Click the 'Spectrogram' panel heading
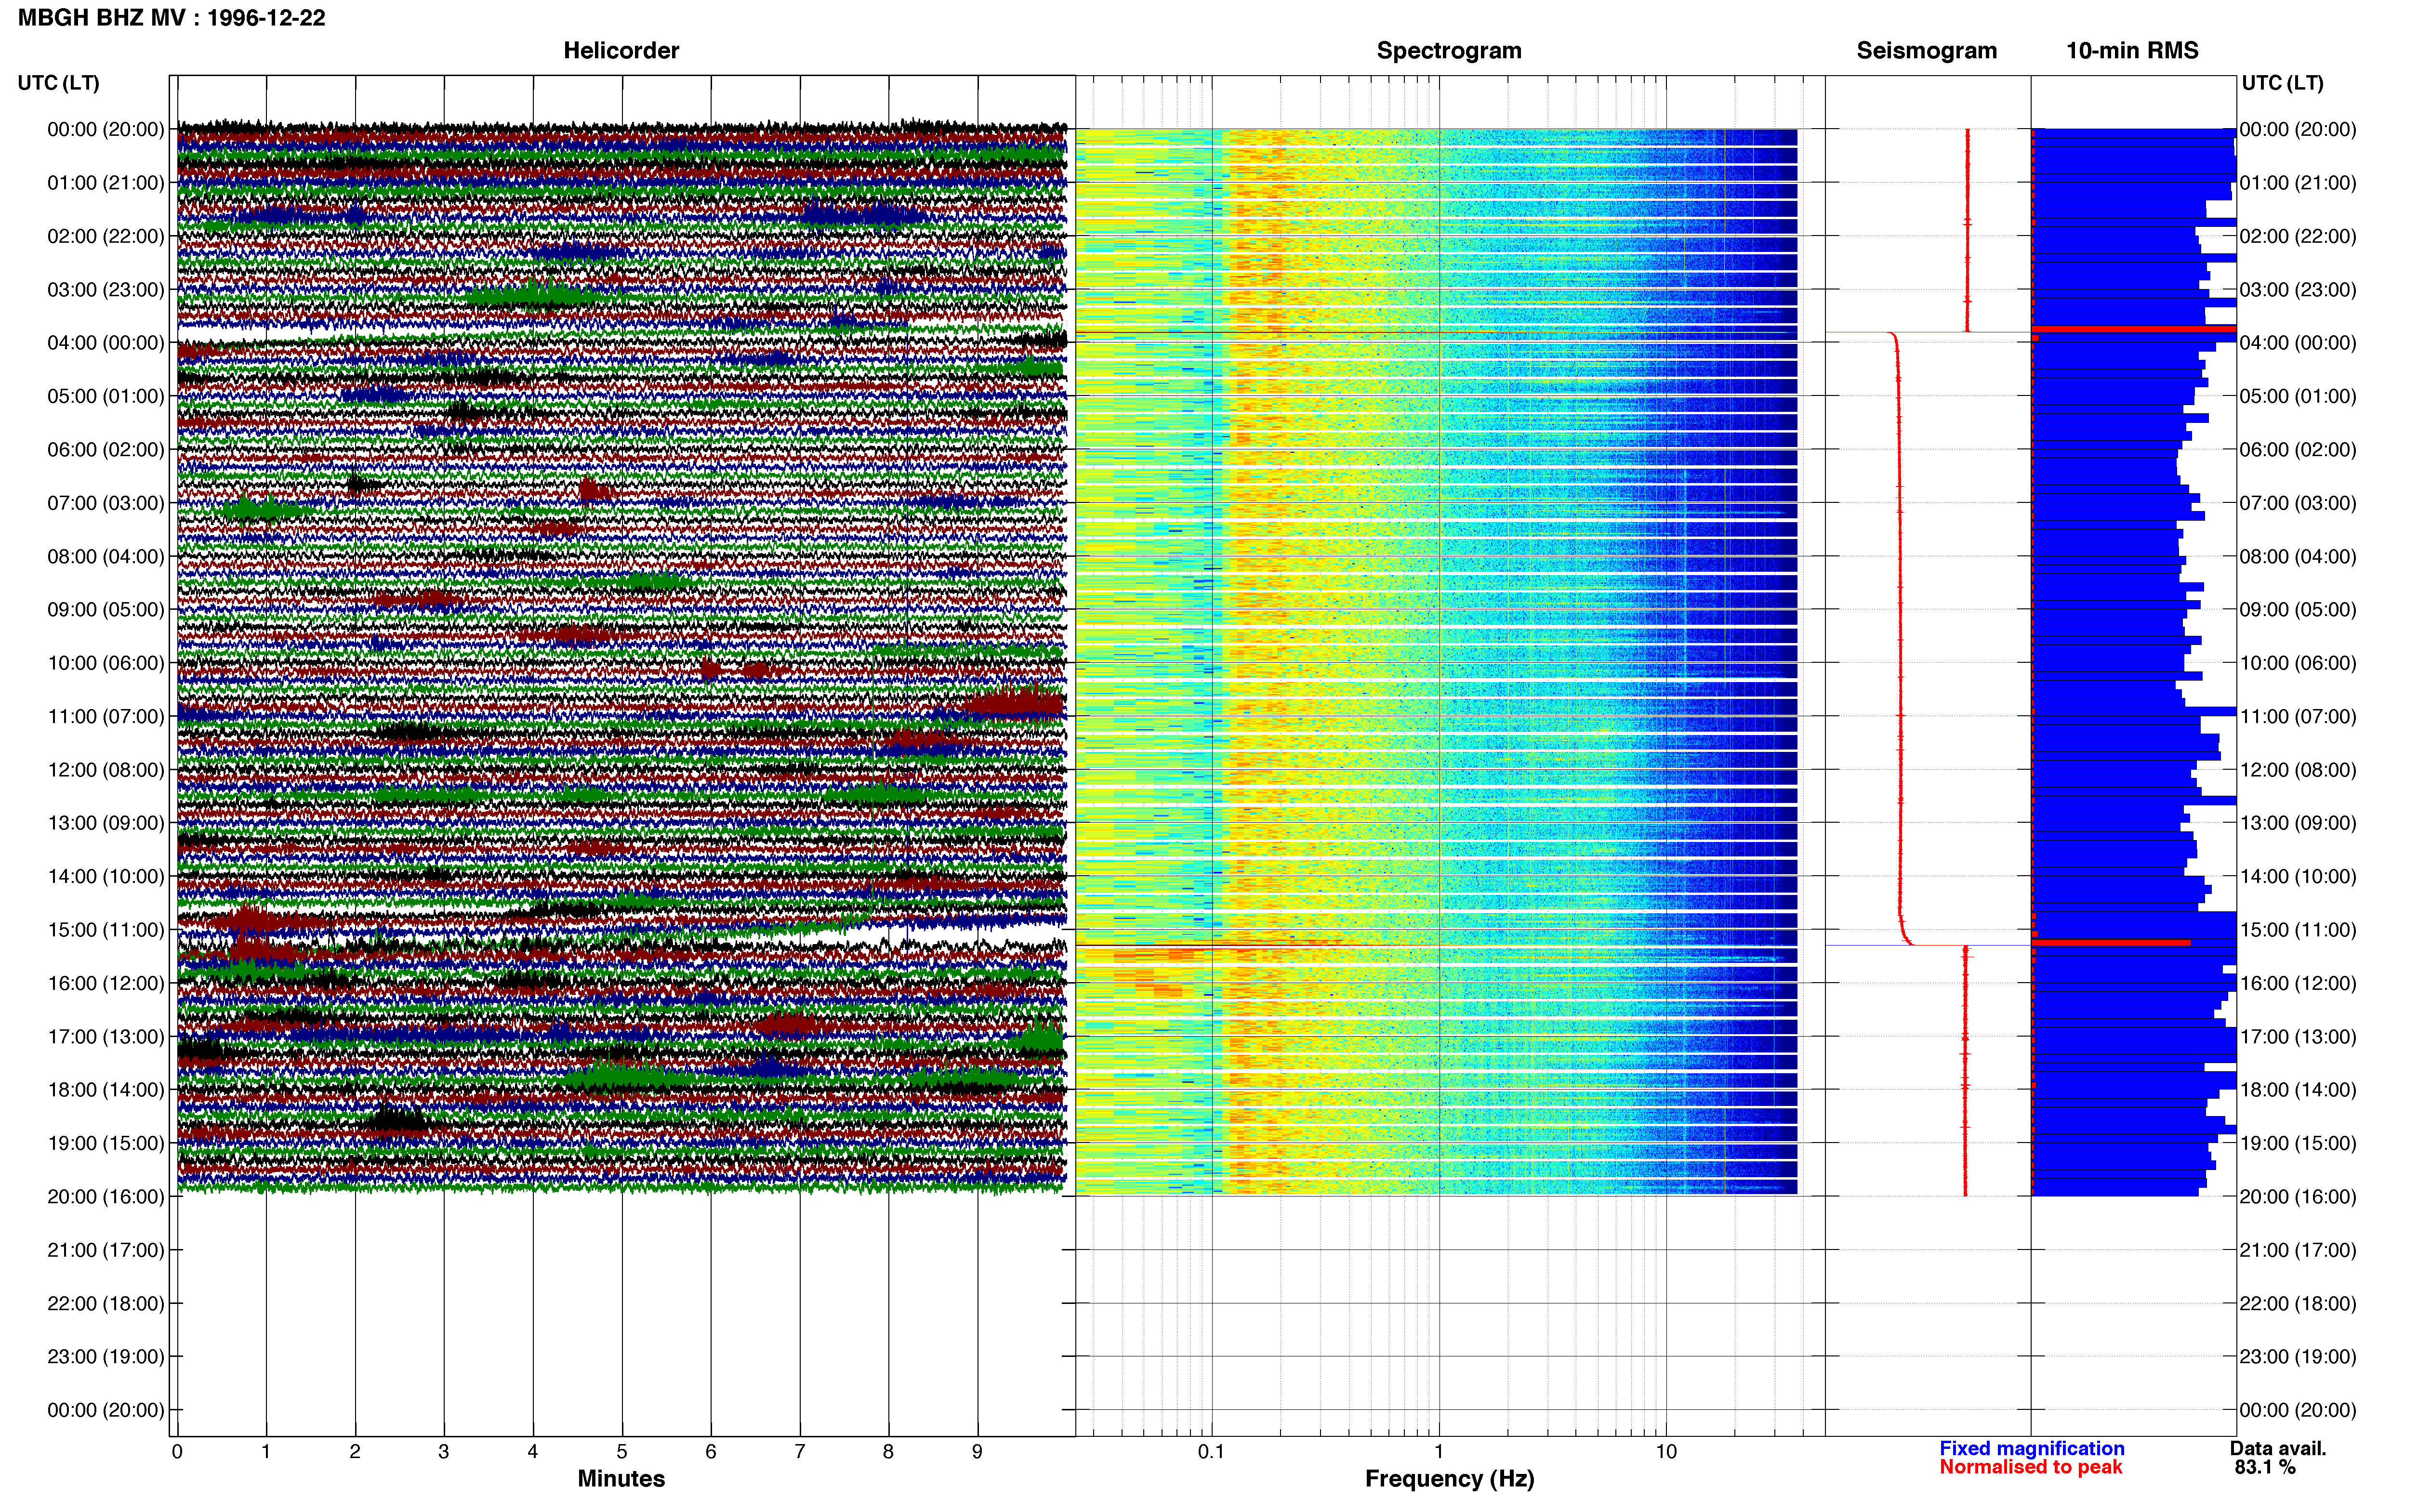 tap(1449, 50)
